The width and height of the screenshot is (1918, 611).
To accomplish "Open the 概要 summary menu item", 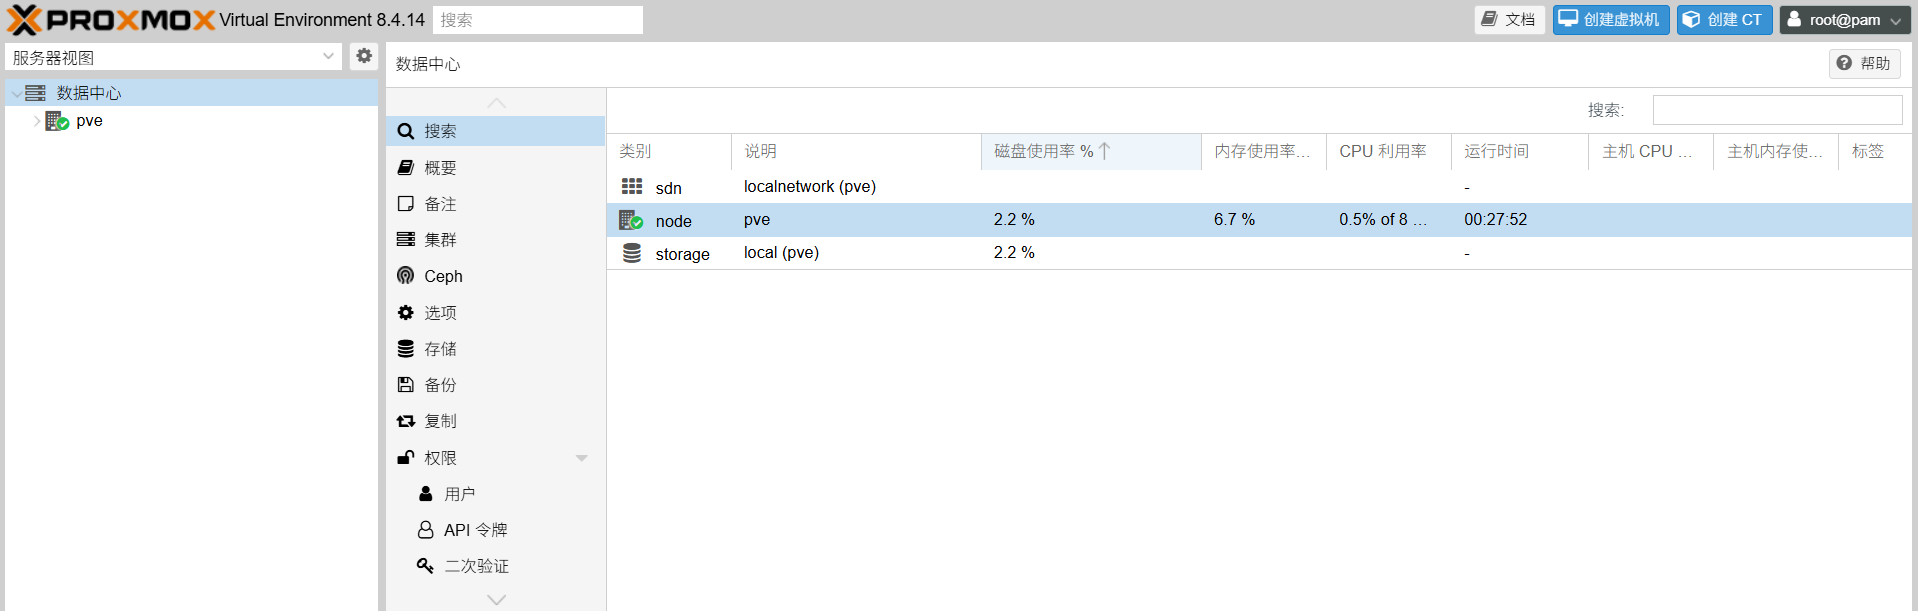I will (440, 168).
